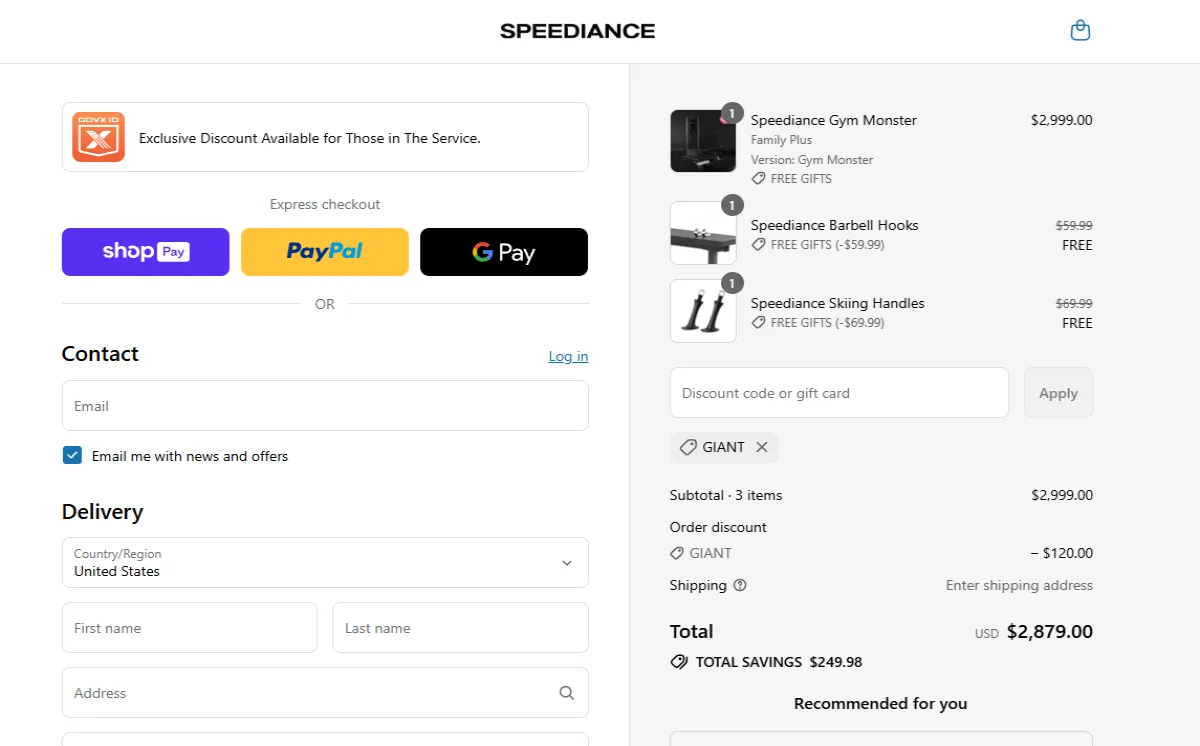Click the shipping help question mark icon

(740, 585)
